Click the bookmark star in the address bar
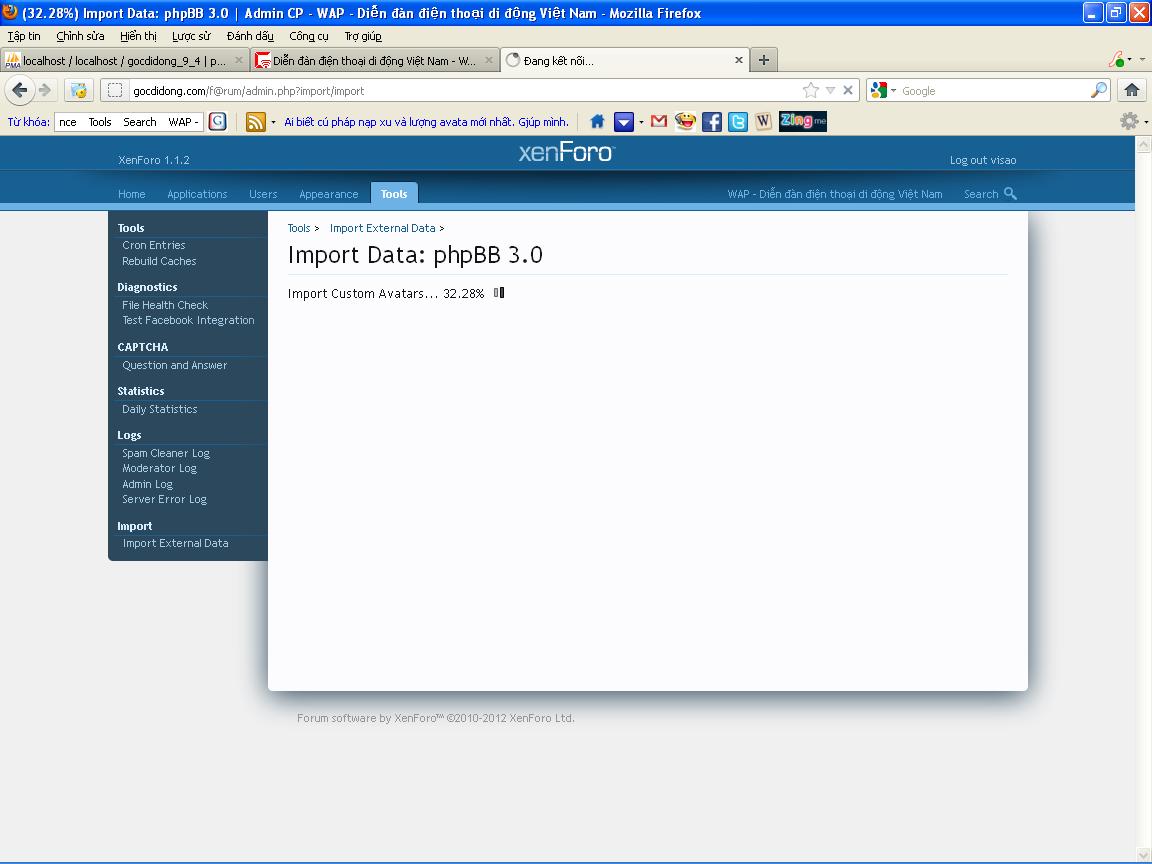Image resolution: width=1152 pixels, height=864 pixels. (x=810, y=90)
